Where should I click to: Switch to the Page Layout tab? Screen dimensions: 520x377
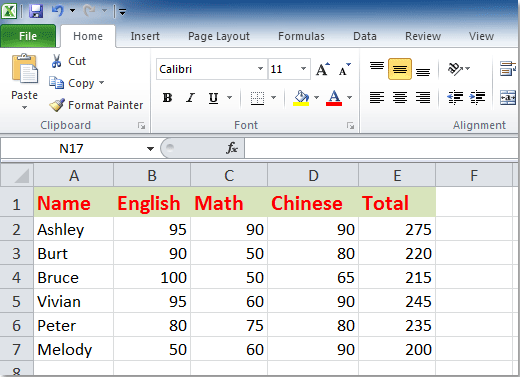[x=219, y=36]
